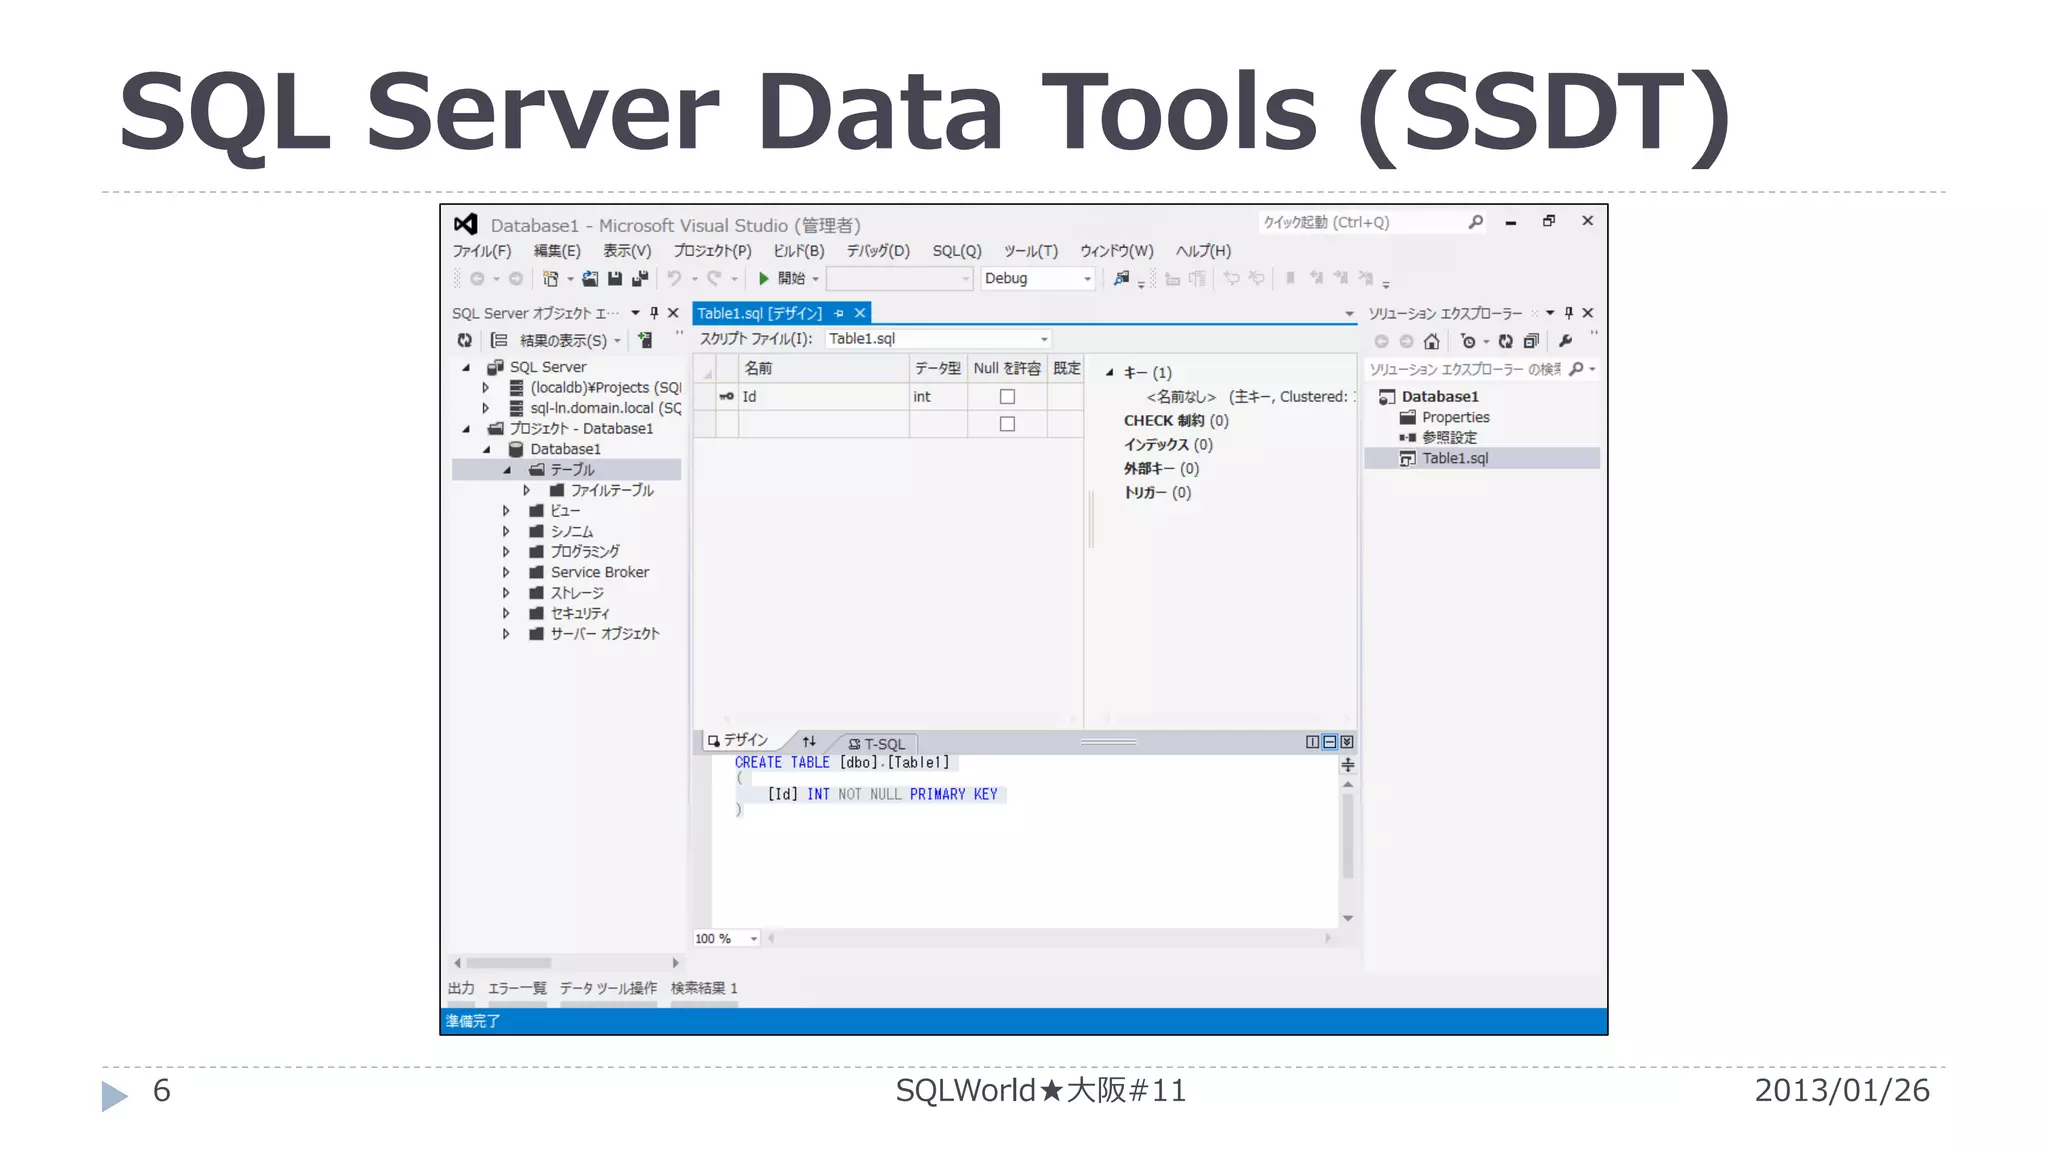Close the Table1.sql design tab

point(859,314)
